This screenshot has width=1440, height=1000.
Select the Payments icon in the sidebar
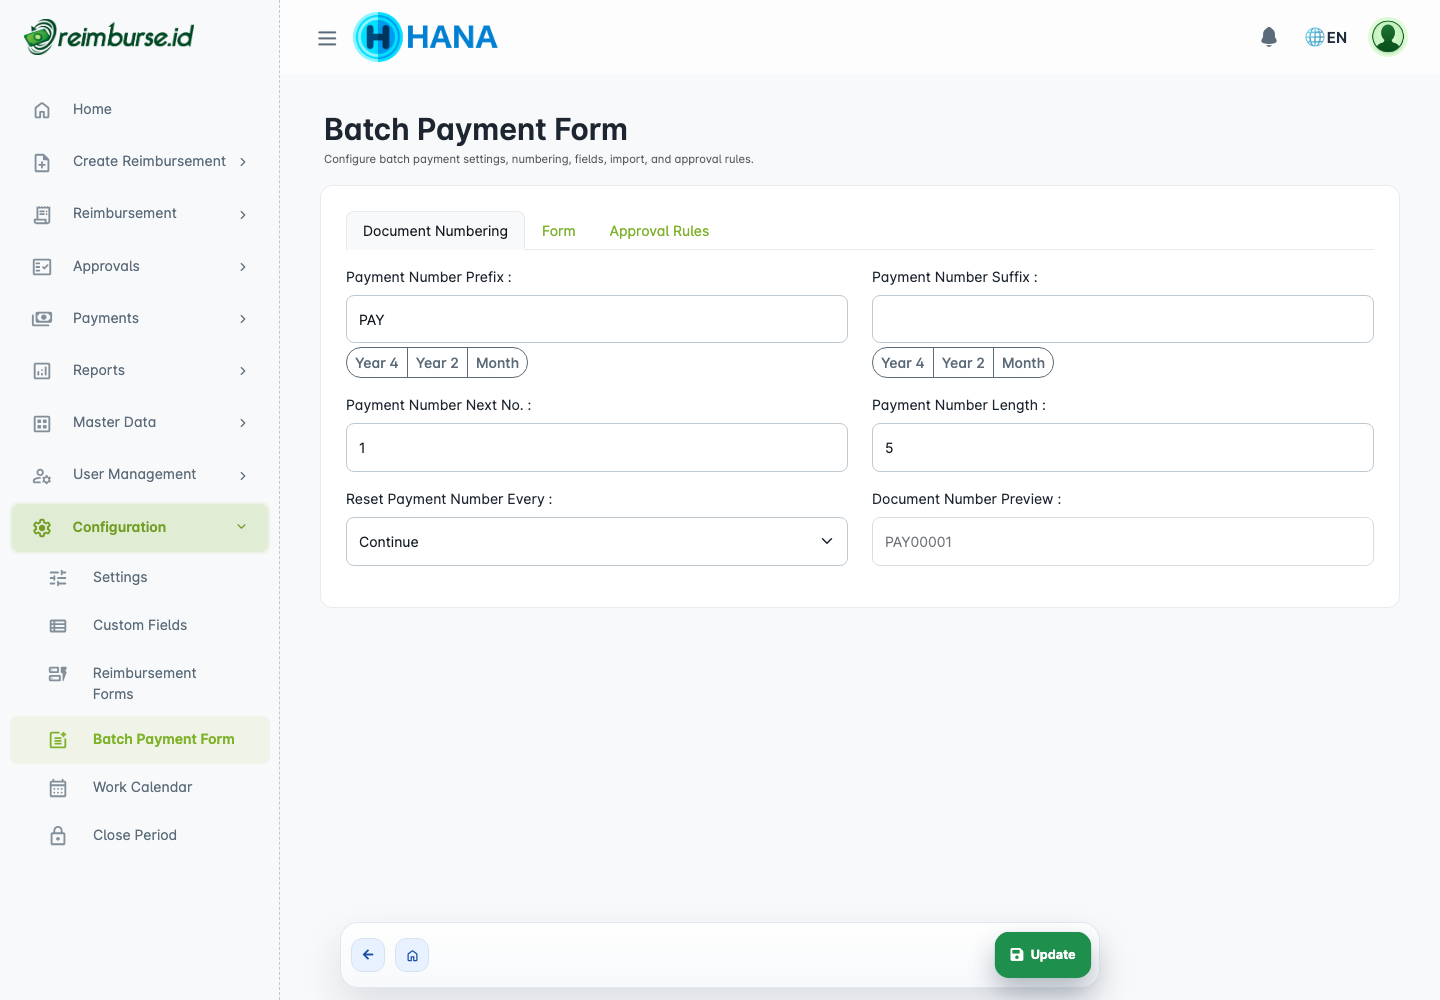[x=41, y=318]
